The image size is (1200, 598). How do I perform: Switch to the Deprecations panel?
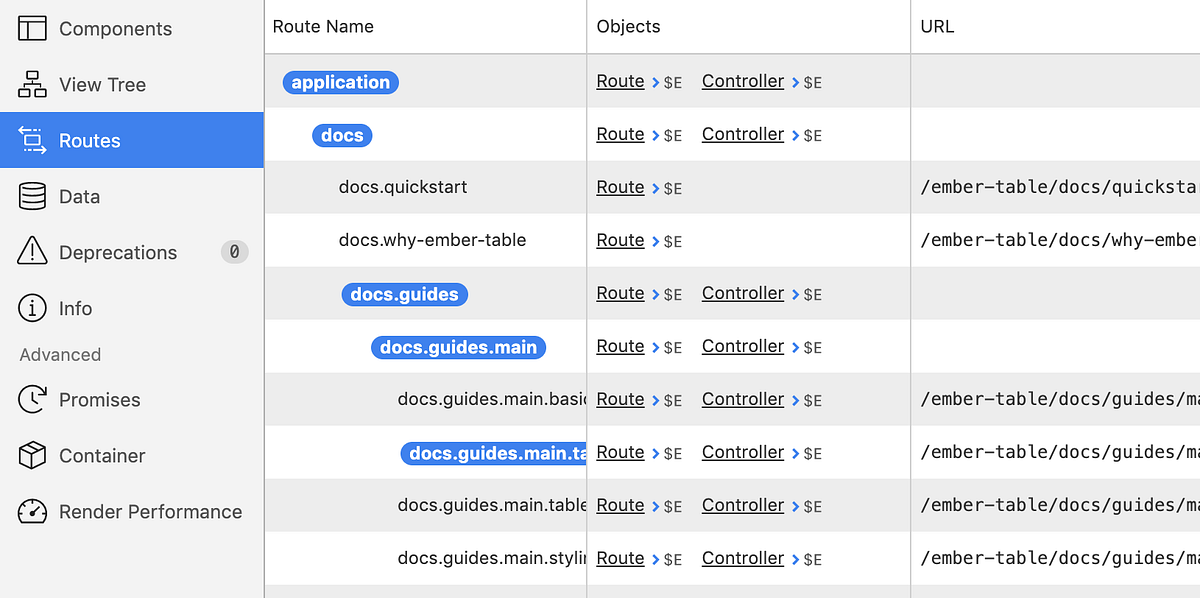tap(120, 252)
